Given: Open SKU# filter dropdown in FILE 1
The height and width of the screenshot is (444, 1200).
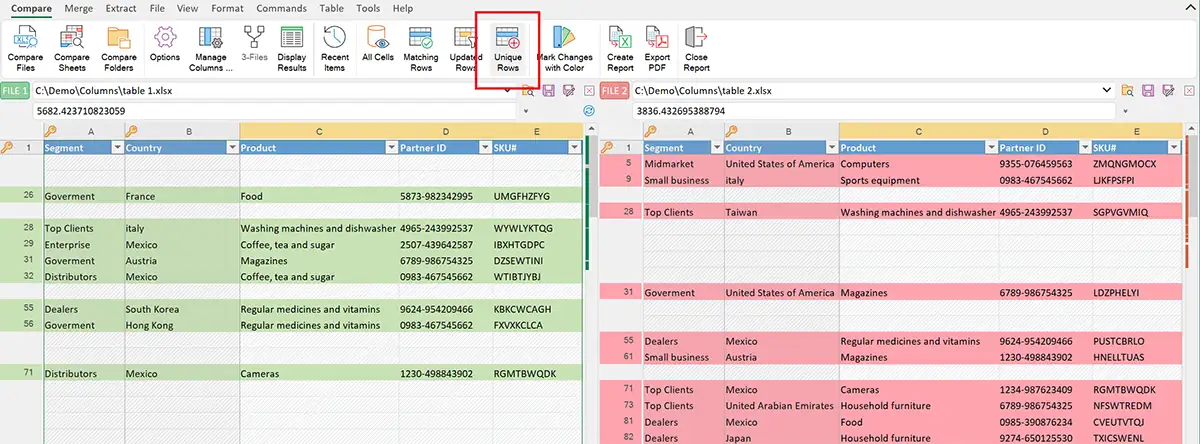Looking at the screenshot, I should tap(573, 148).
